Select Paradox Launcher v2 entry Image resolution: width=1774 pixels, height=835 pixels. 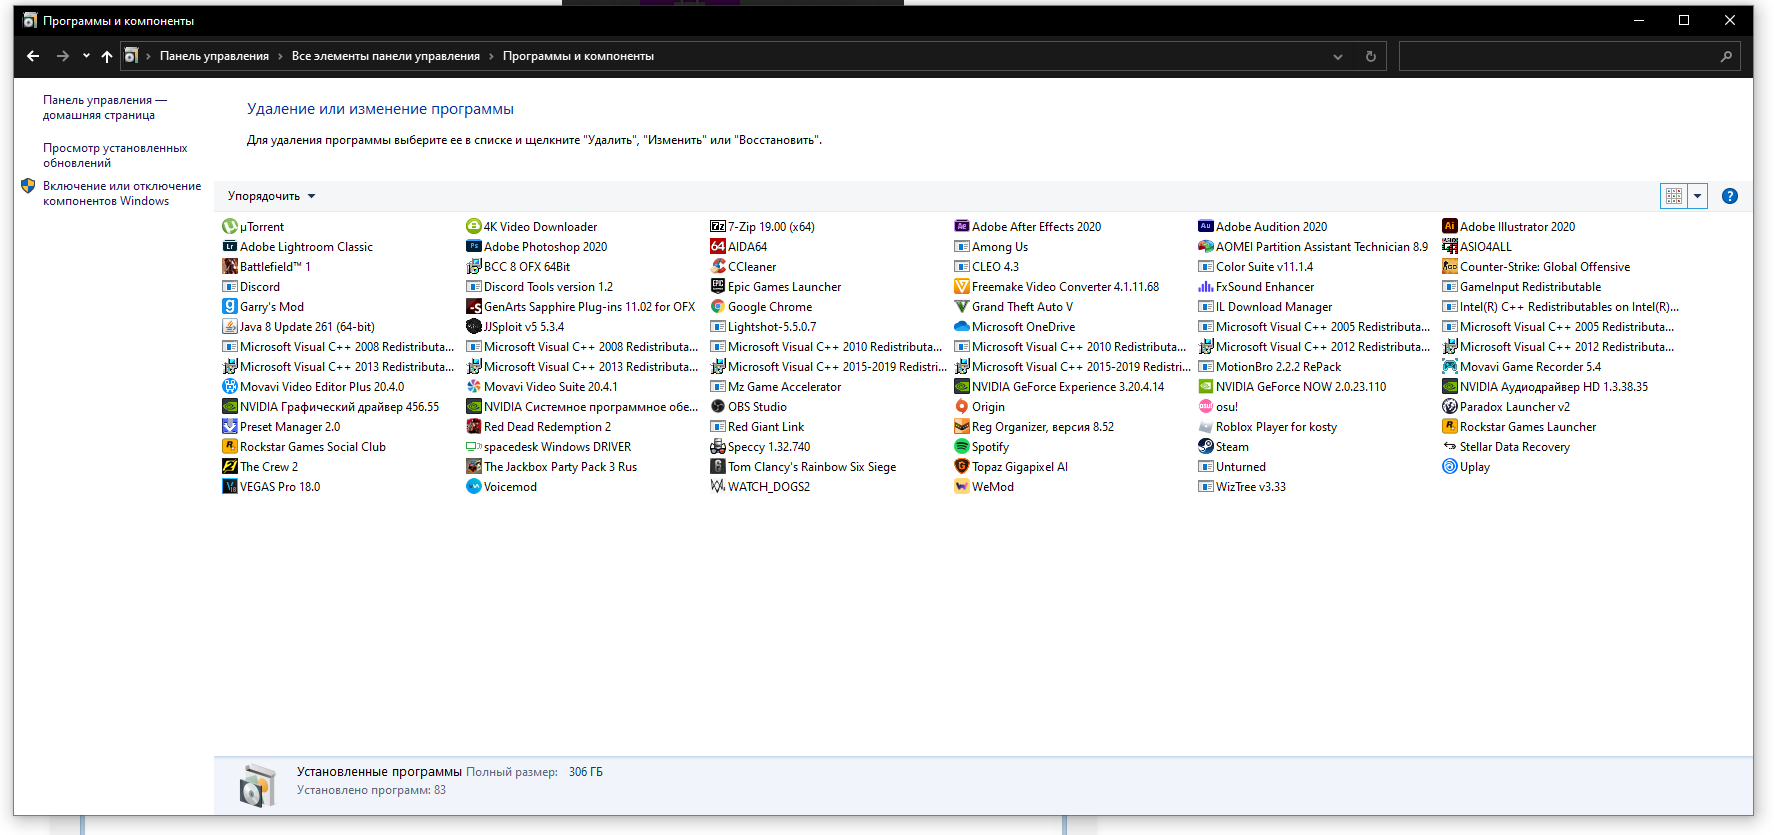point(1506,407)
